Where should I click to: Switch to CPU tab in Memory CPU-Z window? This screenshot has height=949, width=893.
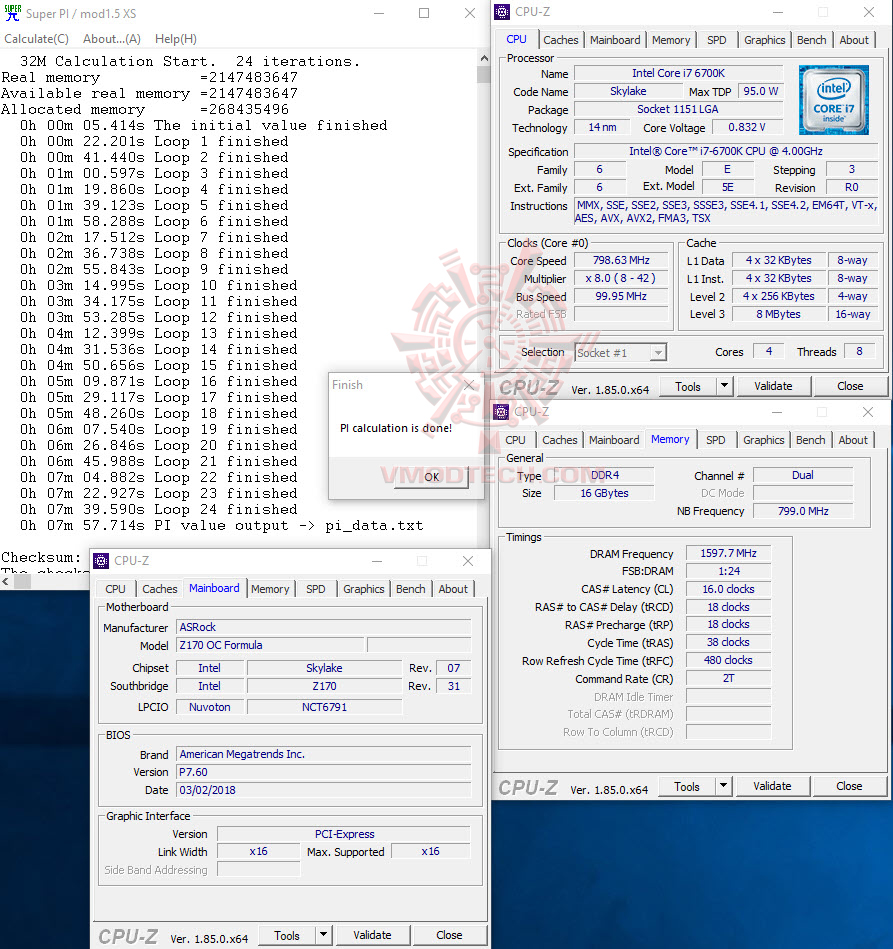pyautogui.click(x=515, y=440)
